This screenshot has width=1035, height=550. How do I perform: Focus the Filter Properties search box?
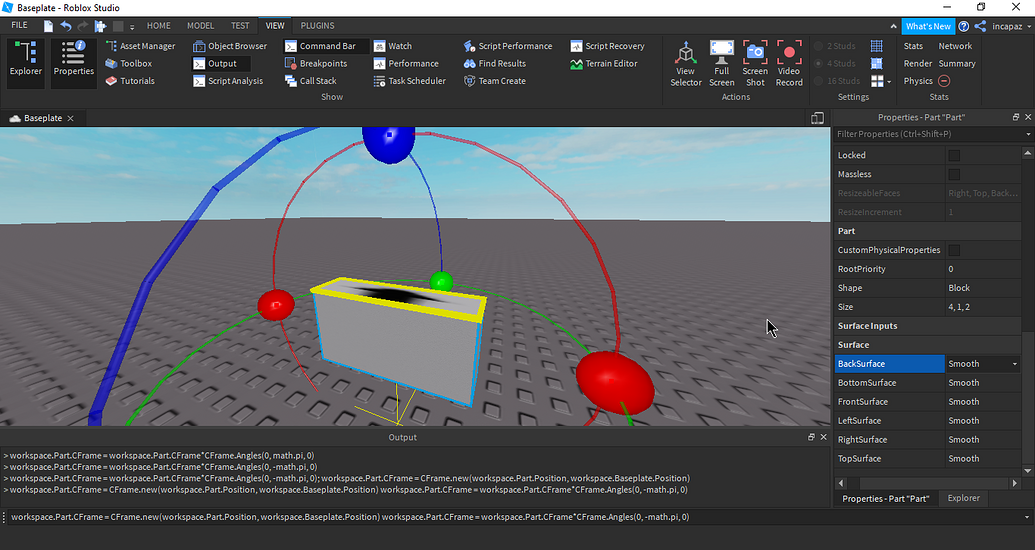[x=927, y=134]
